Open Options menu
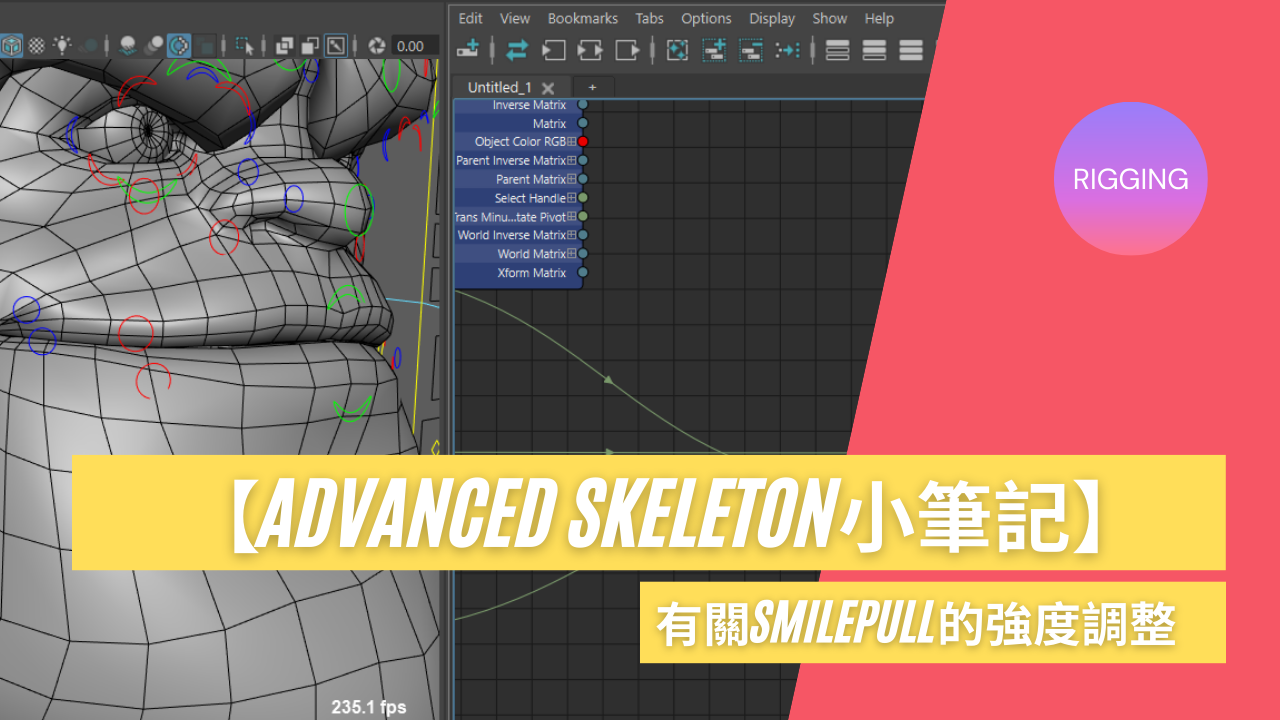Viewport: 1280px width, 720px height. click(706, 18)
